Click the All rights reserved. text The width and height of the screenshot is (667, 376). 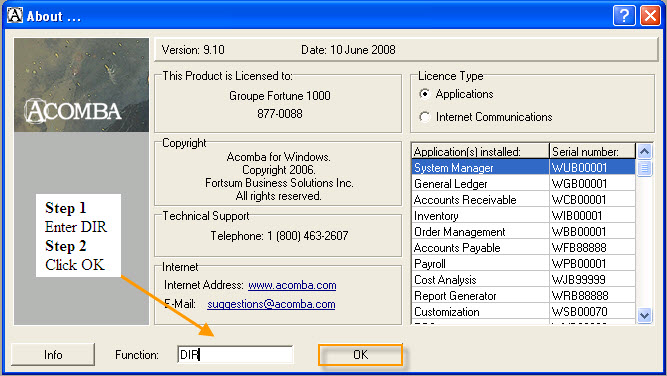[x=279, y=196]
